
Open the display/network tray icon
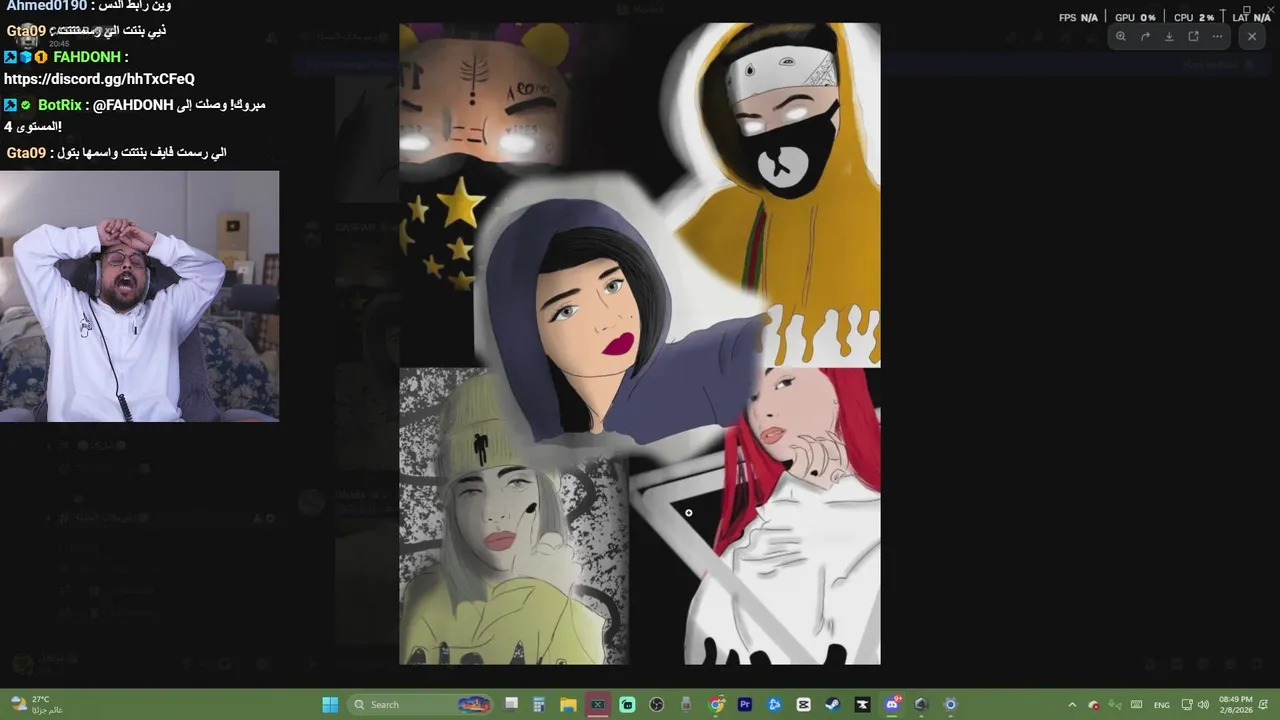[x=1187, y=705]
